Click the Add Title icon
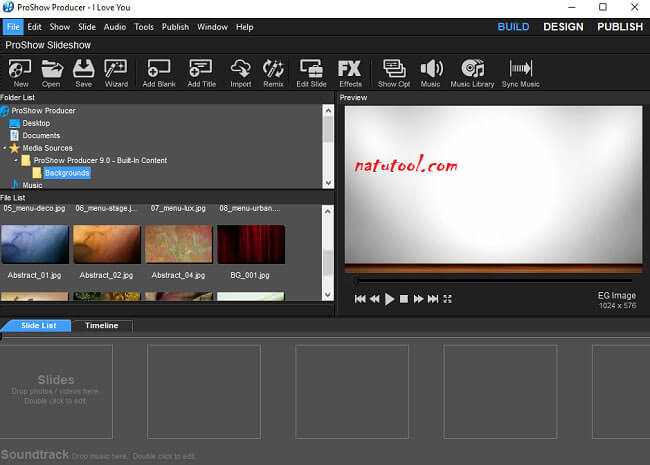This screenshot has width=650, height=465. click(201, 73)
